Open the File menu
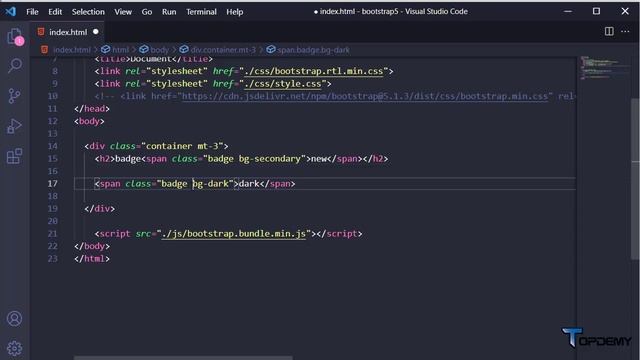640x360 pixels. pyautogui.click(x=32, y=12)
